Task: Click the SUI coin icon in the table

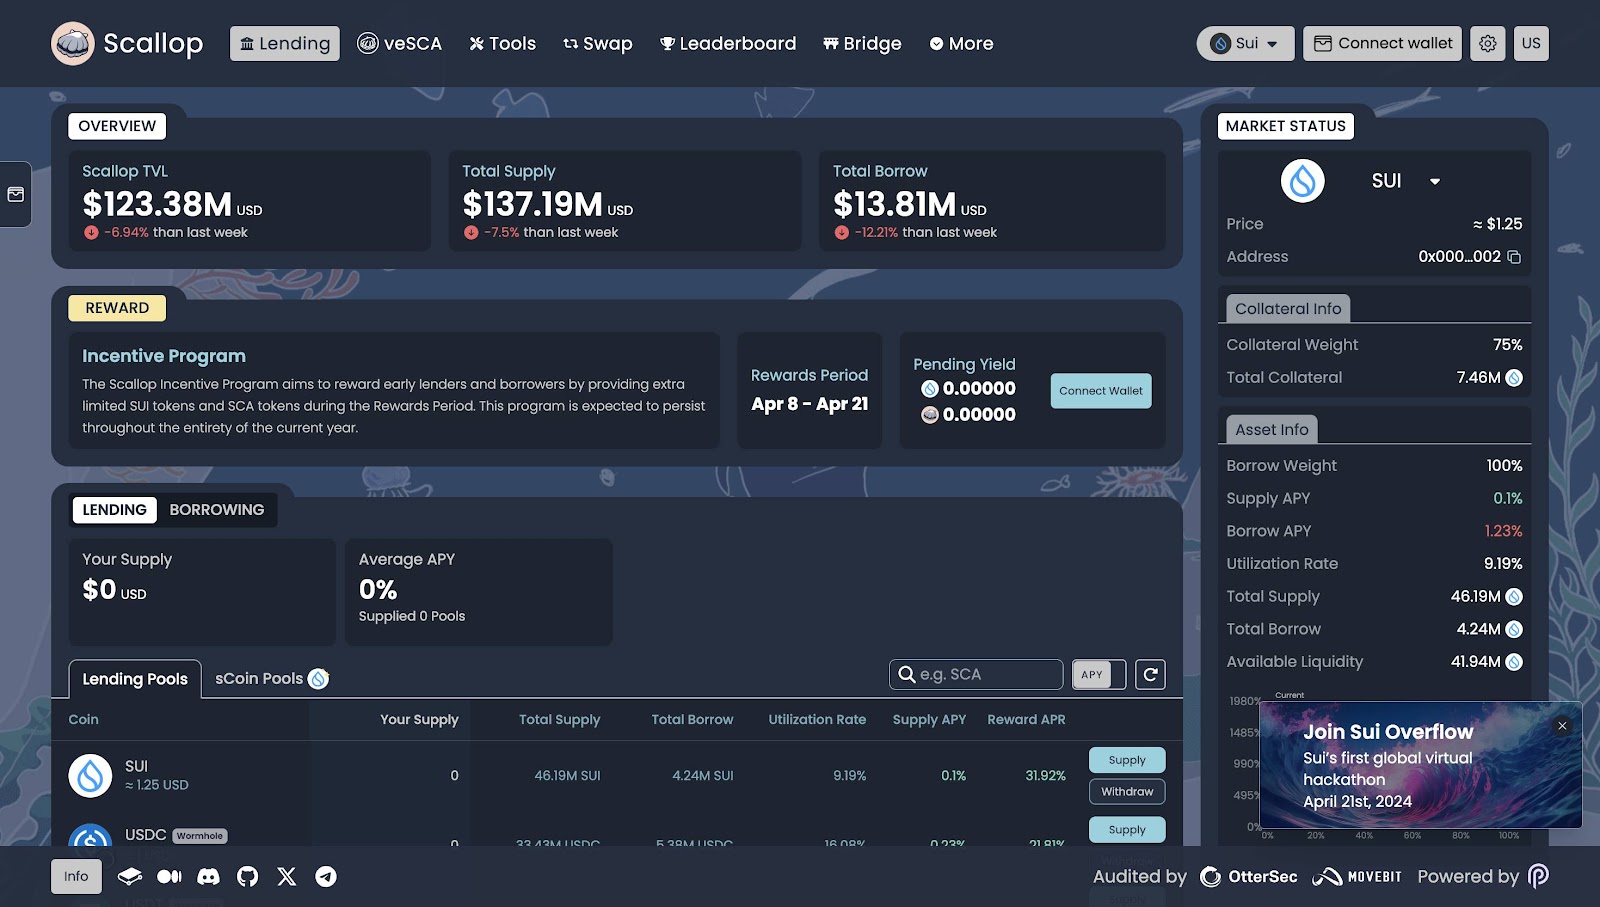Action: (90, 776)
